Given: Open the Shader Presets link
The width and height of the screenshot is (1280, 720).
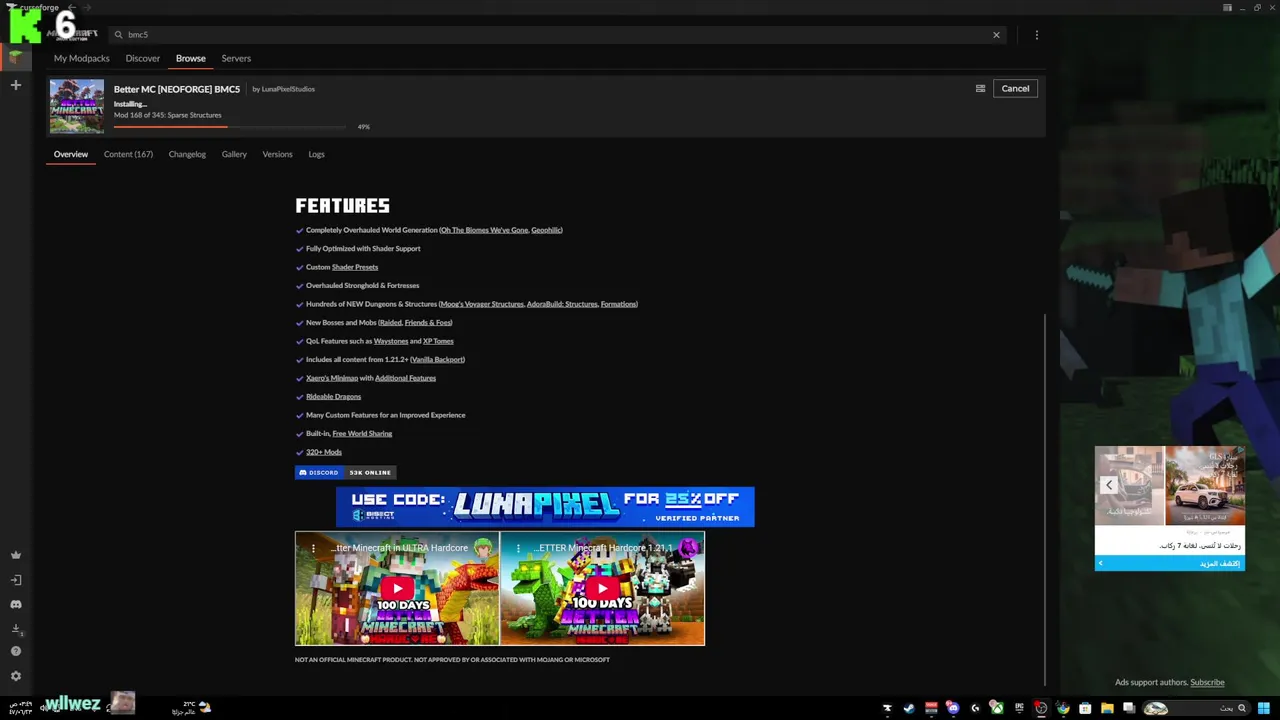Looking at the screenshot, I should tap(355, 267).
